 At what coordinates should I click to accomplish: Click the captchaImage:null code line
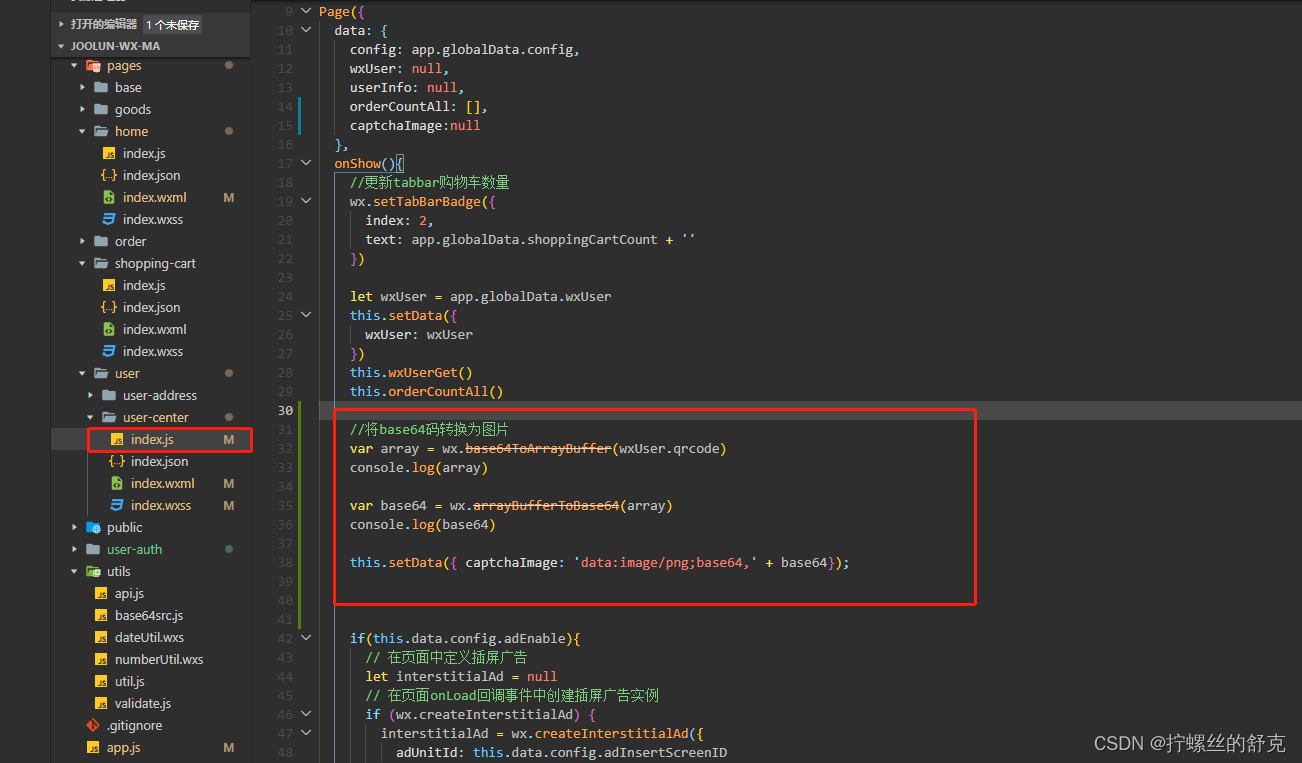pos(415,126)
